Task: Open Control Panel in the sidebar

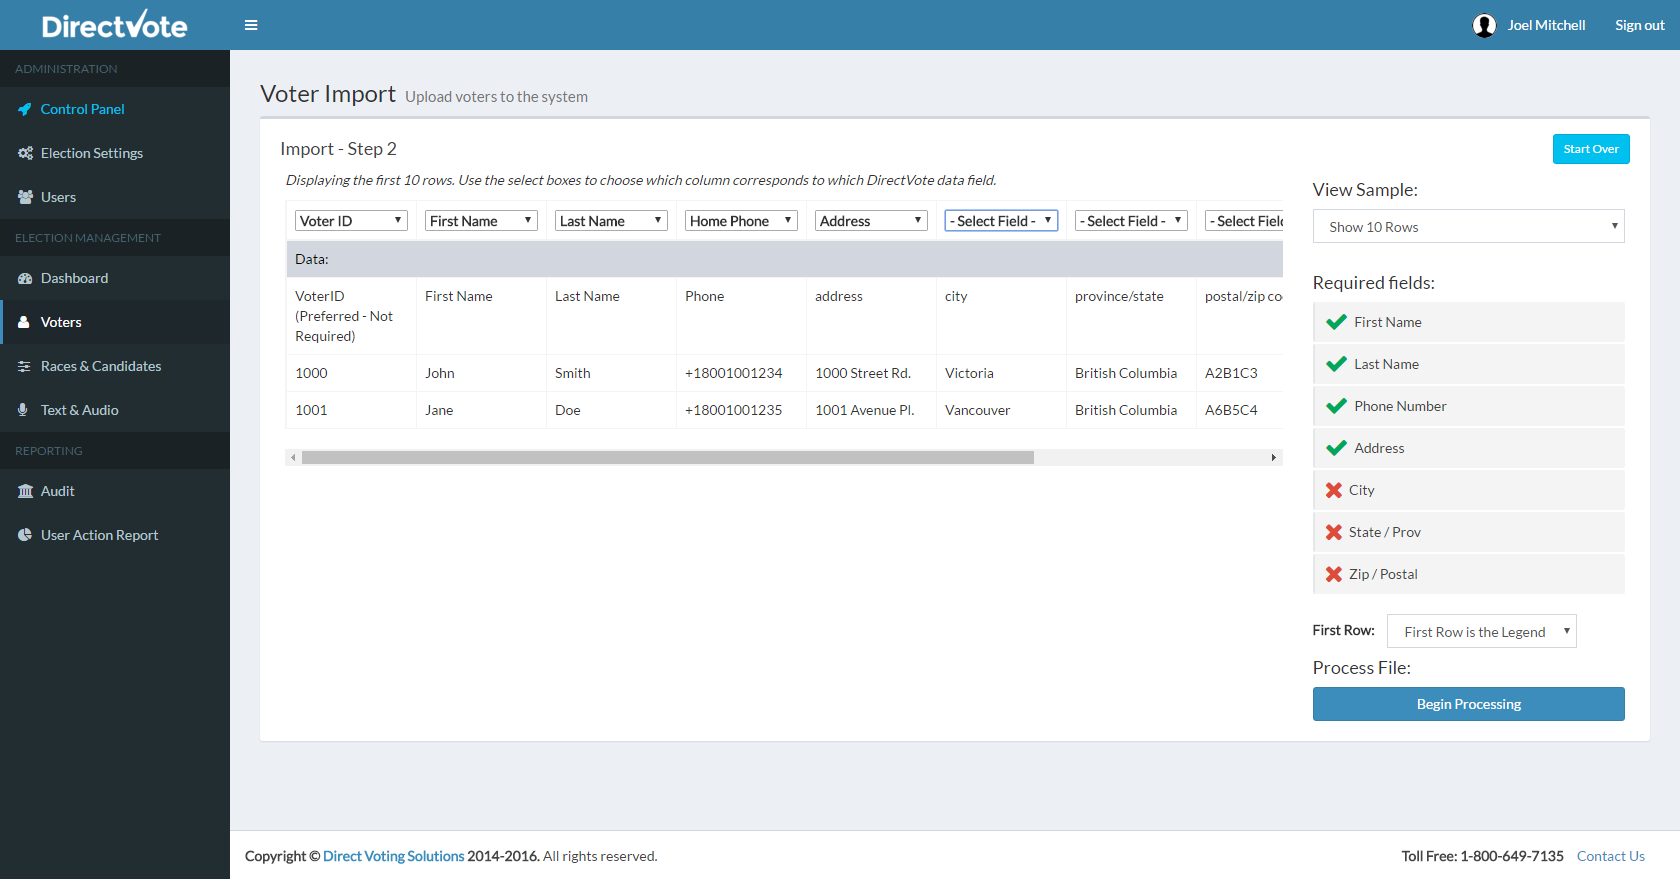Action: click(x=115, y=109)
